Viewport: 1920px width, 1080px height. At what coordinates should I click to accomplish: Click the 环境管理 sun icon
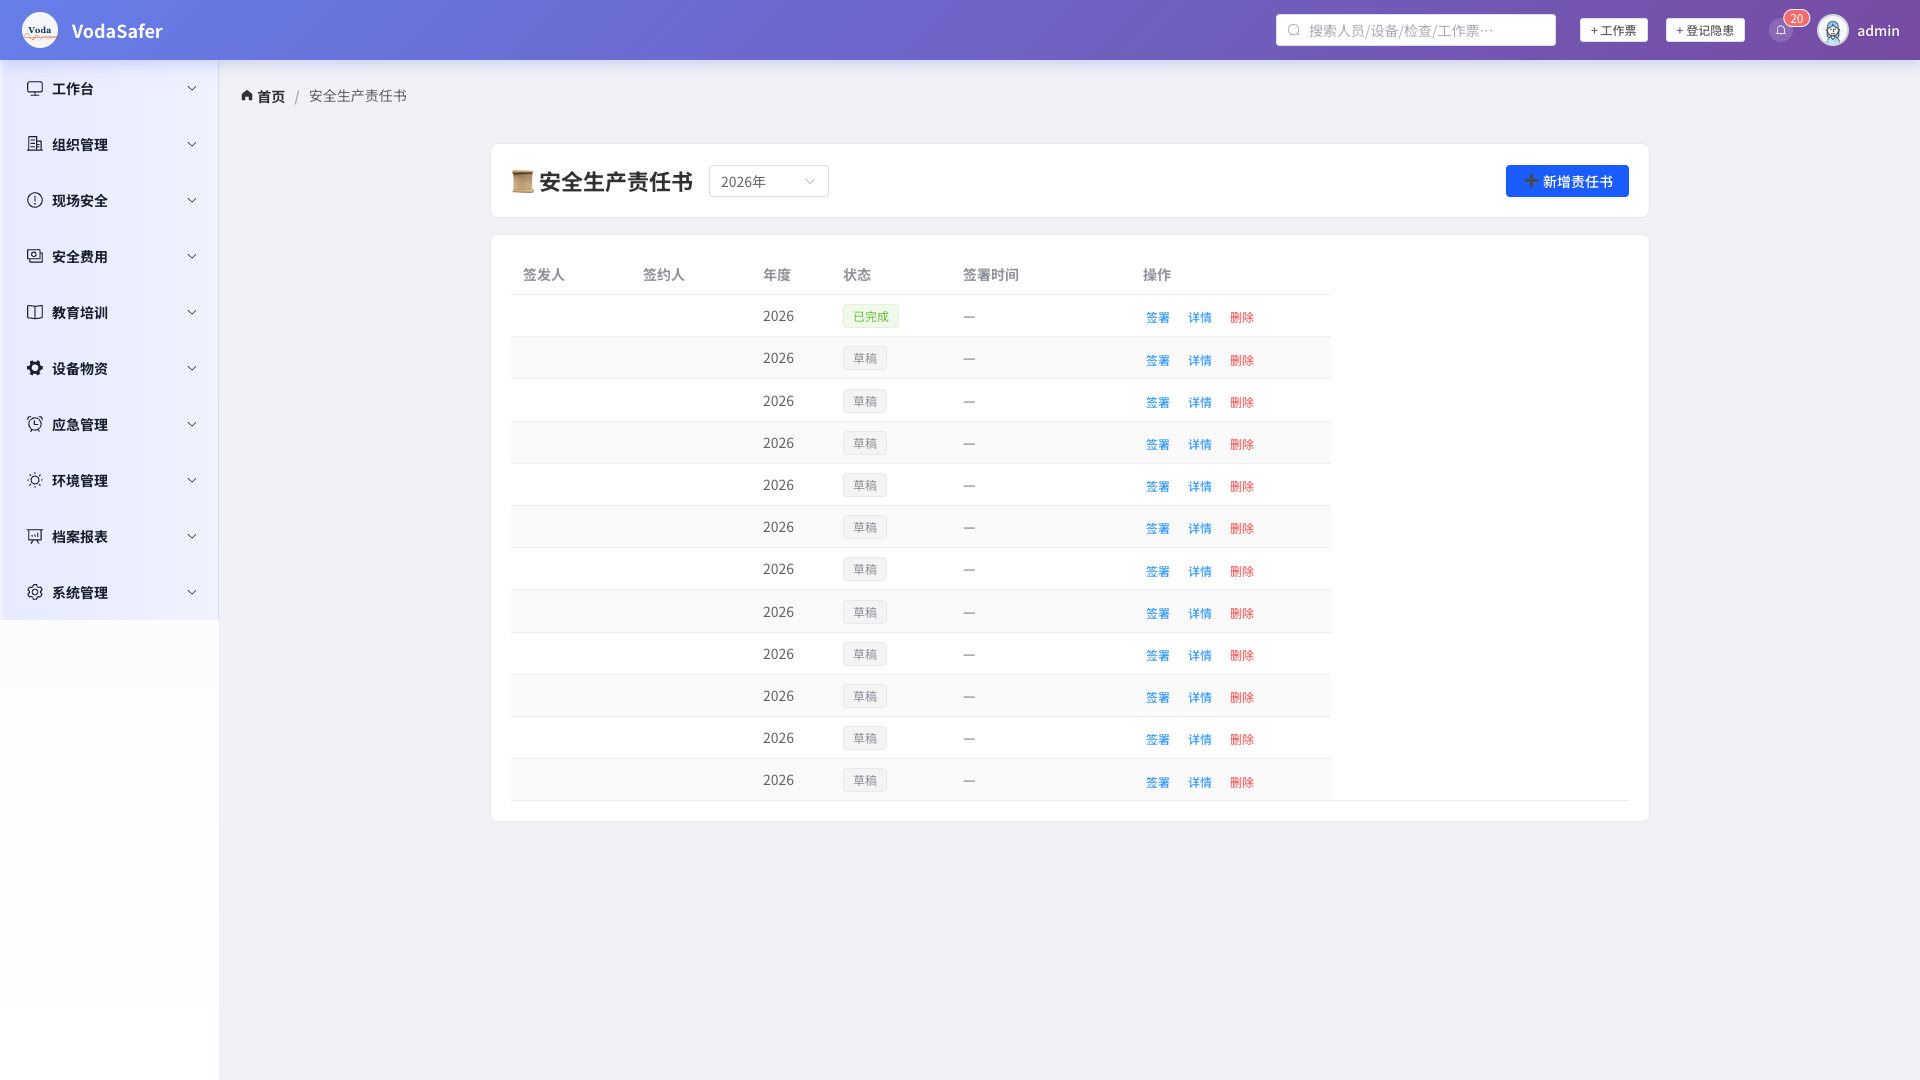pyautogui.click(x=35, y=480)
